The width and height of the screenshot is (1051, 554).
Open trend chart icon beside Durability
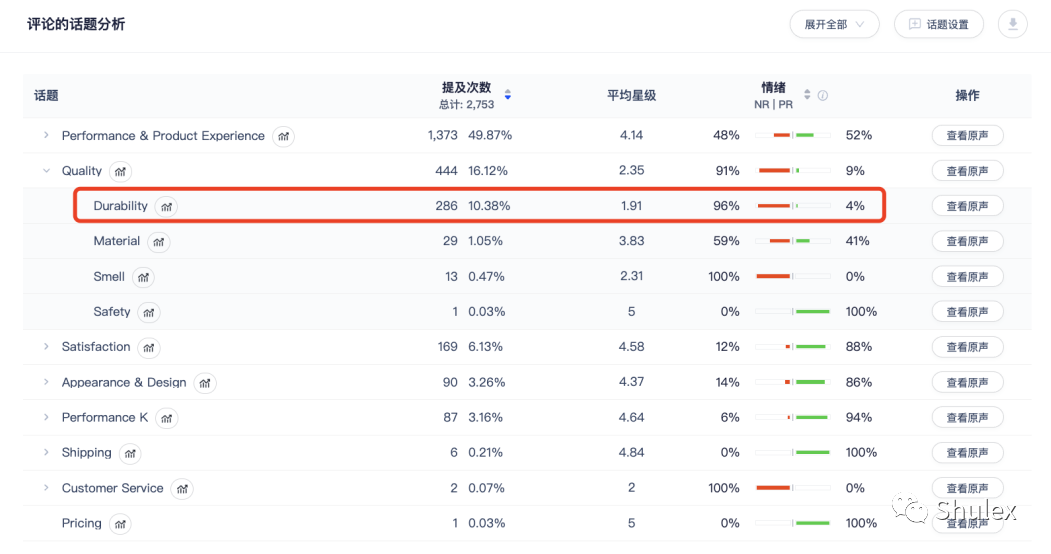166,206
